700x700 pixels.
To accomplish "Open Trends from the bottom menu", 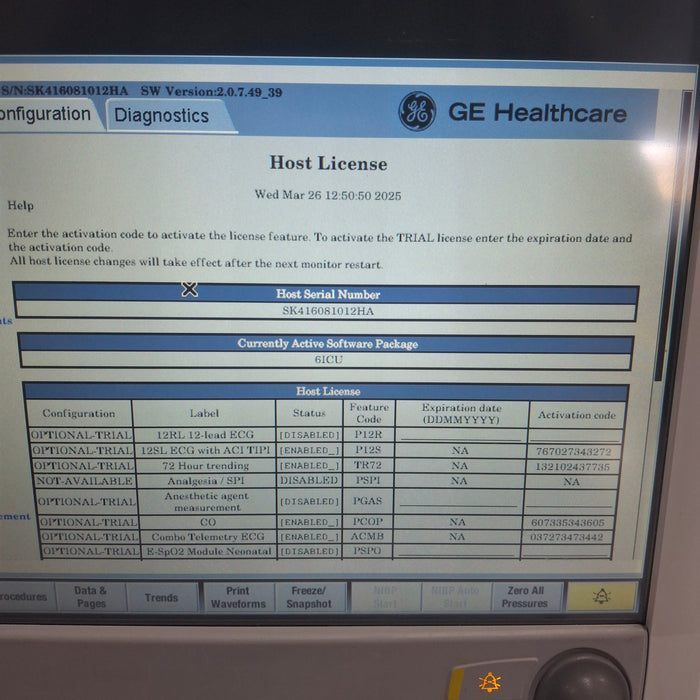I will [162, 597].
